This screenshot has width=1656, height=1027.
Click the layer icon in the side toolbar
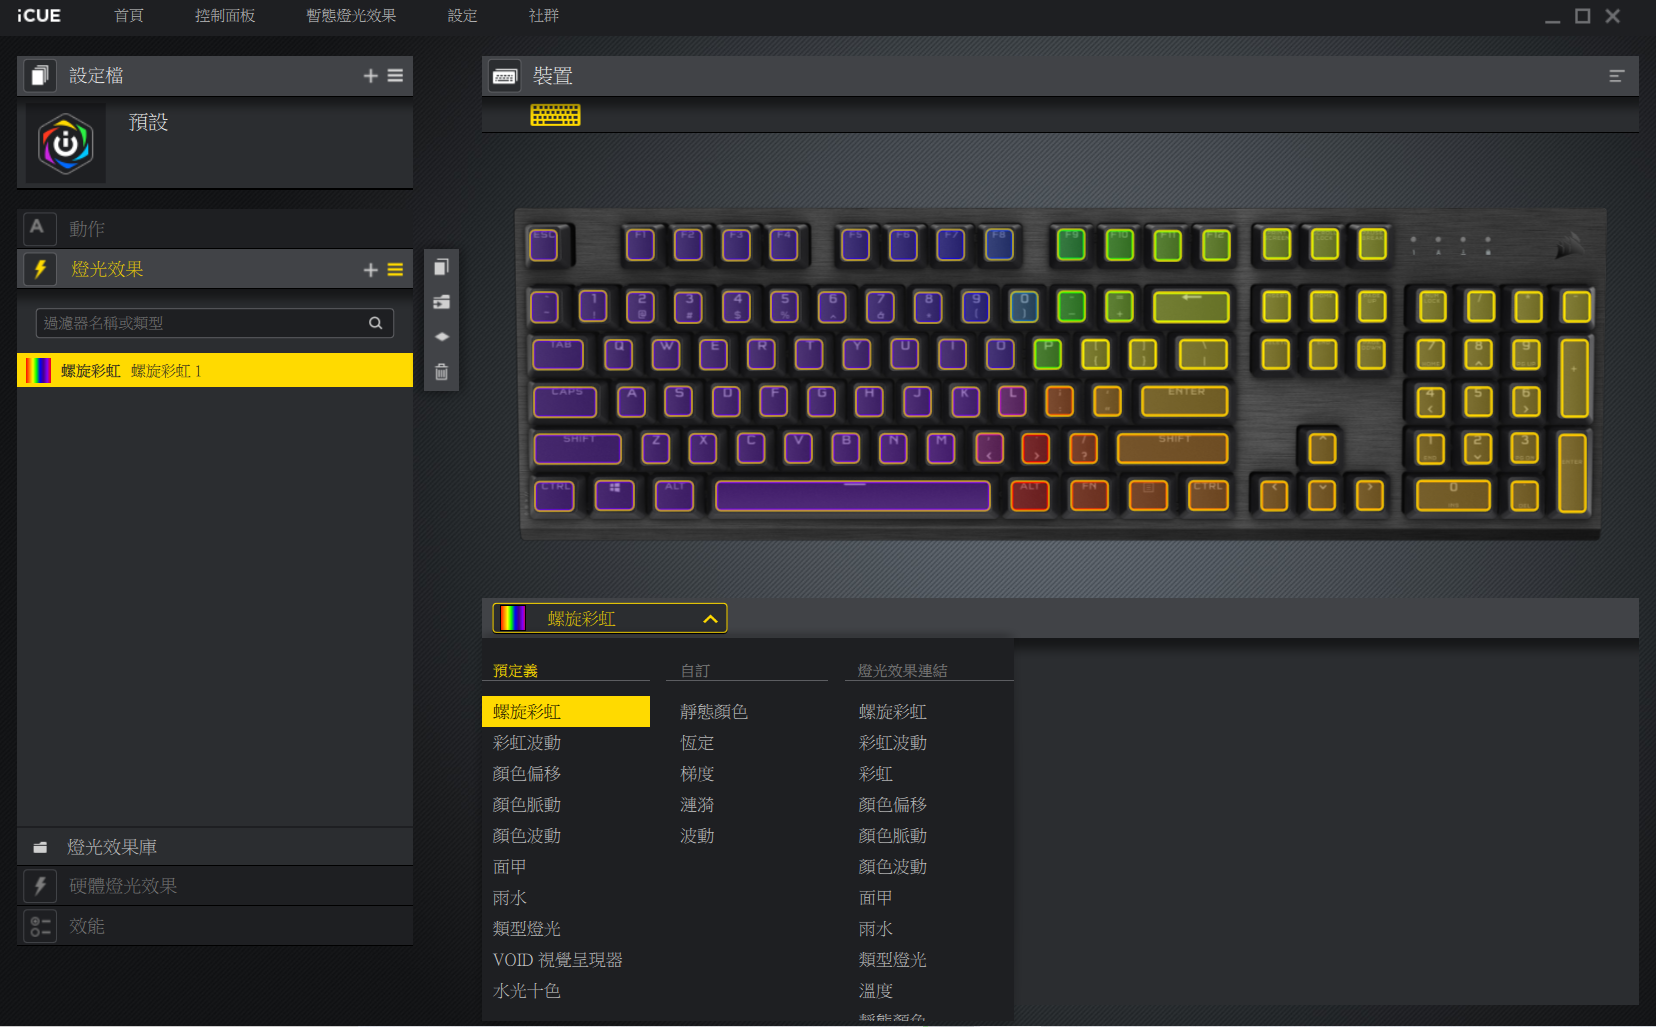coord(441,302)
